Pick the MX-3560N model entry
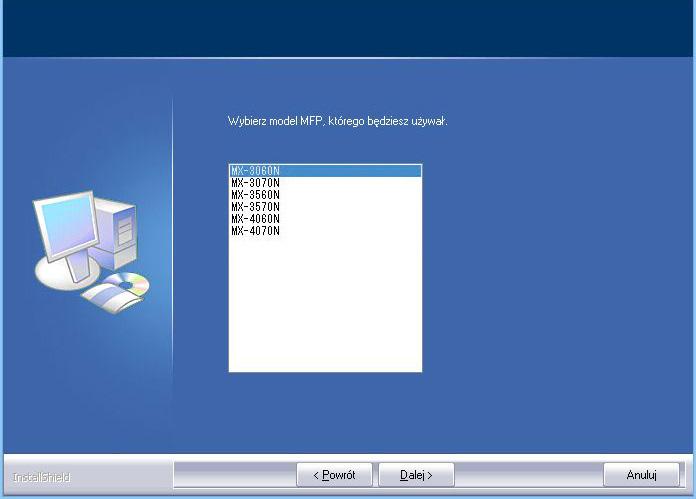This screenshot has width=696, height=499. pyautogui.click(x=325, y=194)
